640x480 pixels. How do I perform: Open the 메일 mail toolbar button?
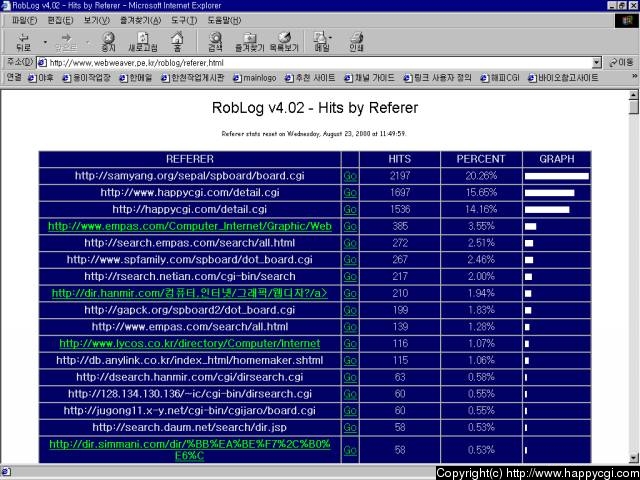point(321,42)
